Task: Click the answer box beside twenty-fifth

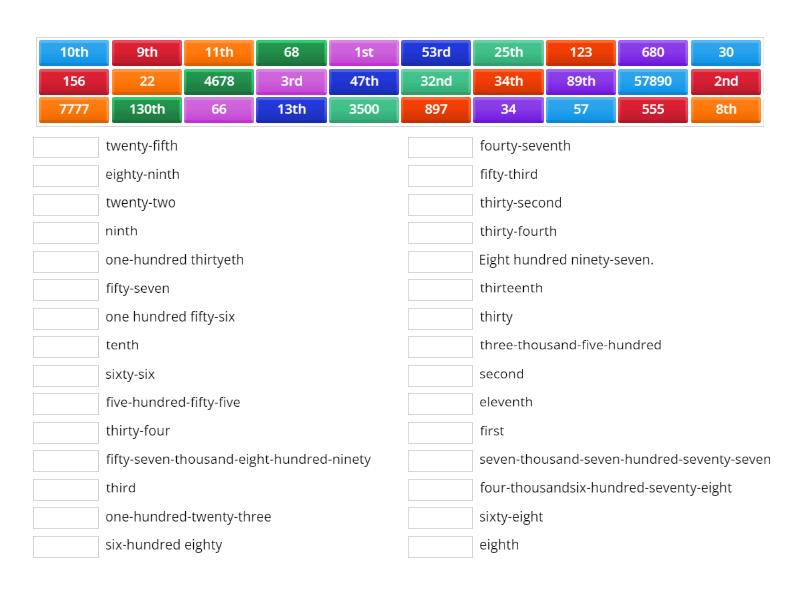Action: point(64,146)
